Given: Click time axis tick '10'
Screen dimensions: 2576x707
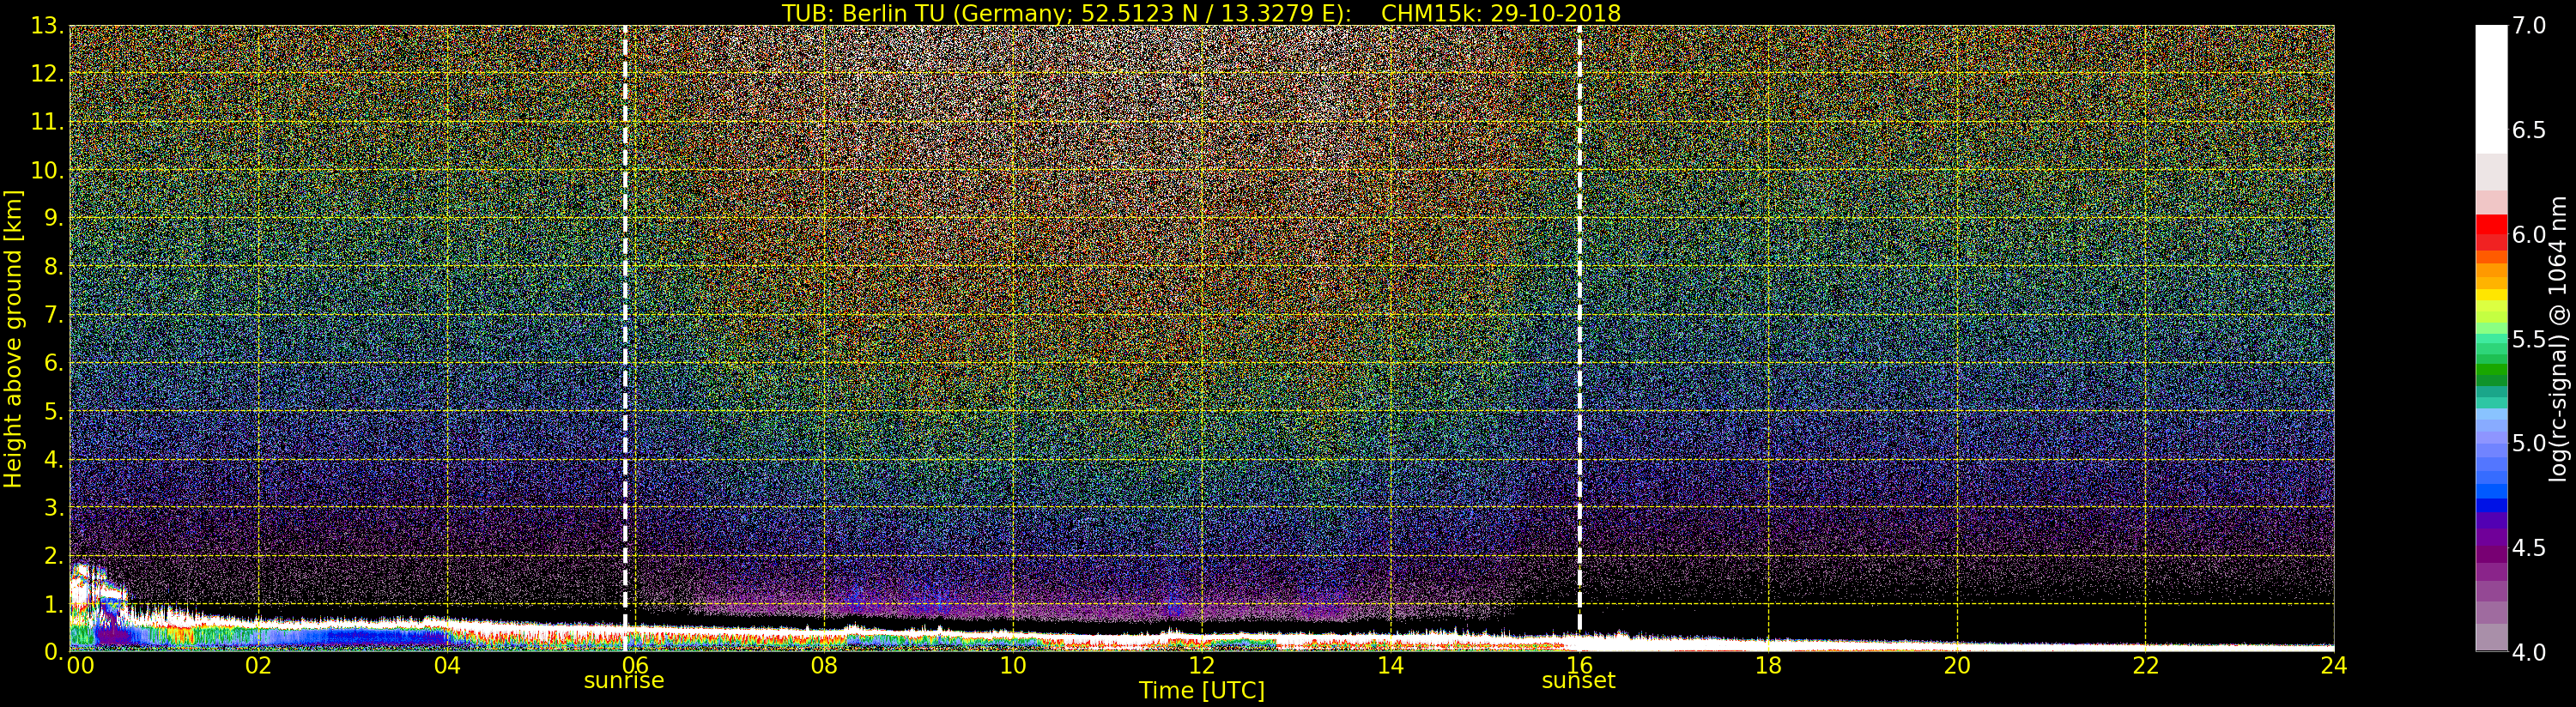Looking at the screenshot, I should coord(1013,665).
